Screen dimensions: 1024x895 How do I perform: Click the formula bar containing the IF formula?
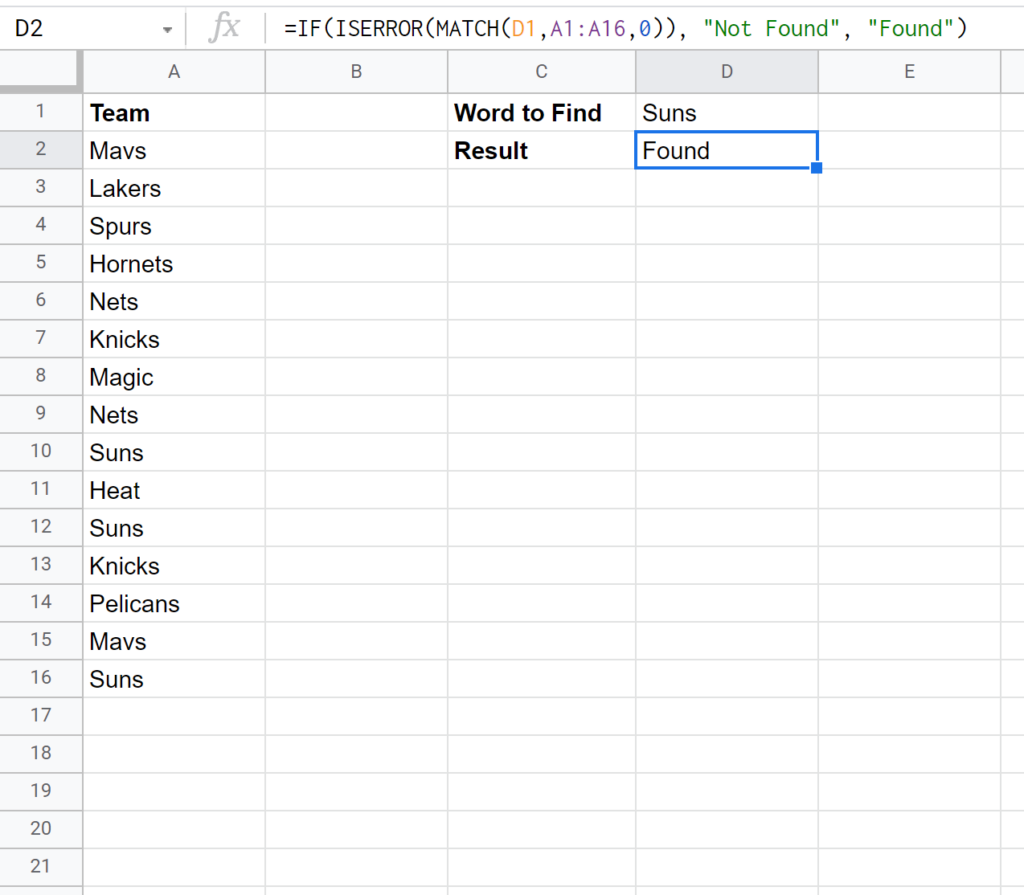(x=600, y=28)
